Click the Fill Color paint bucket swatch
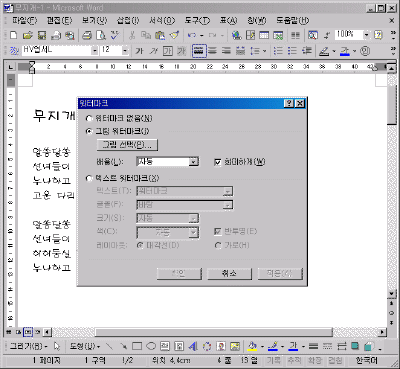Image resolution: width=400 pixels, height=369 pixels. pyautogui.click(x=252, y=347)
